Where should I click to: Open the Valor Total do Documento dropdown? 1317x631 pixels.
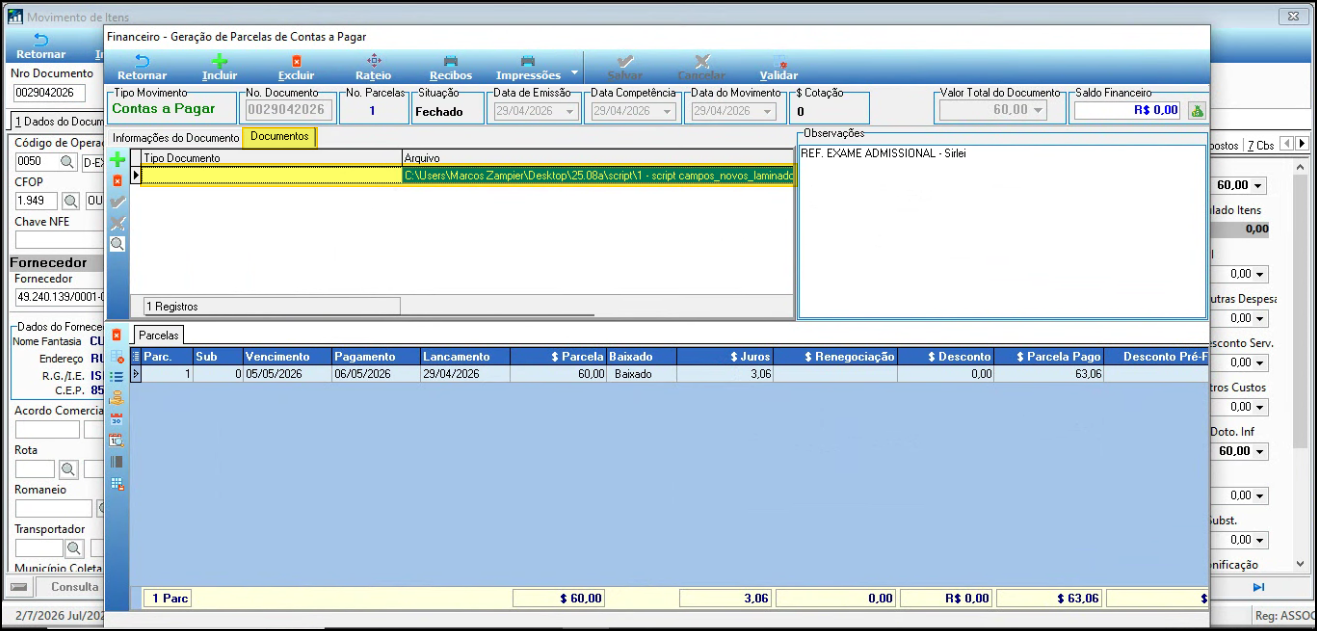[1038, 110]
